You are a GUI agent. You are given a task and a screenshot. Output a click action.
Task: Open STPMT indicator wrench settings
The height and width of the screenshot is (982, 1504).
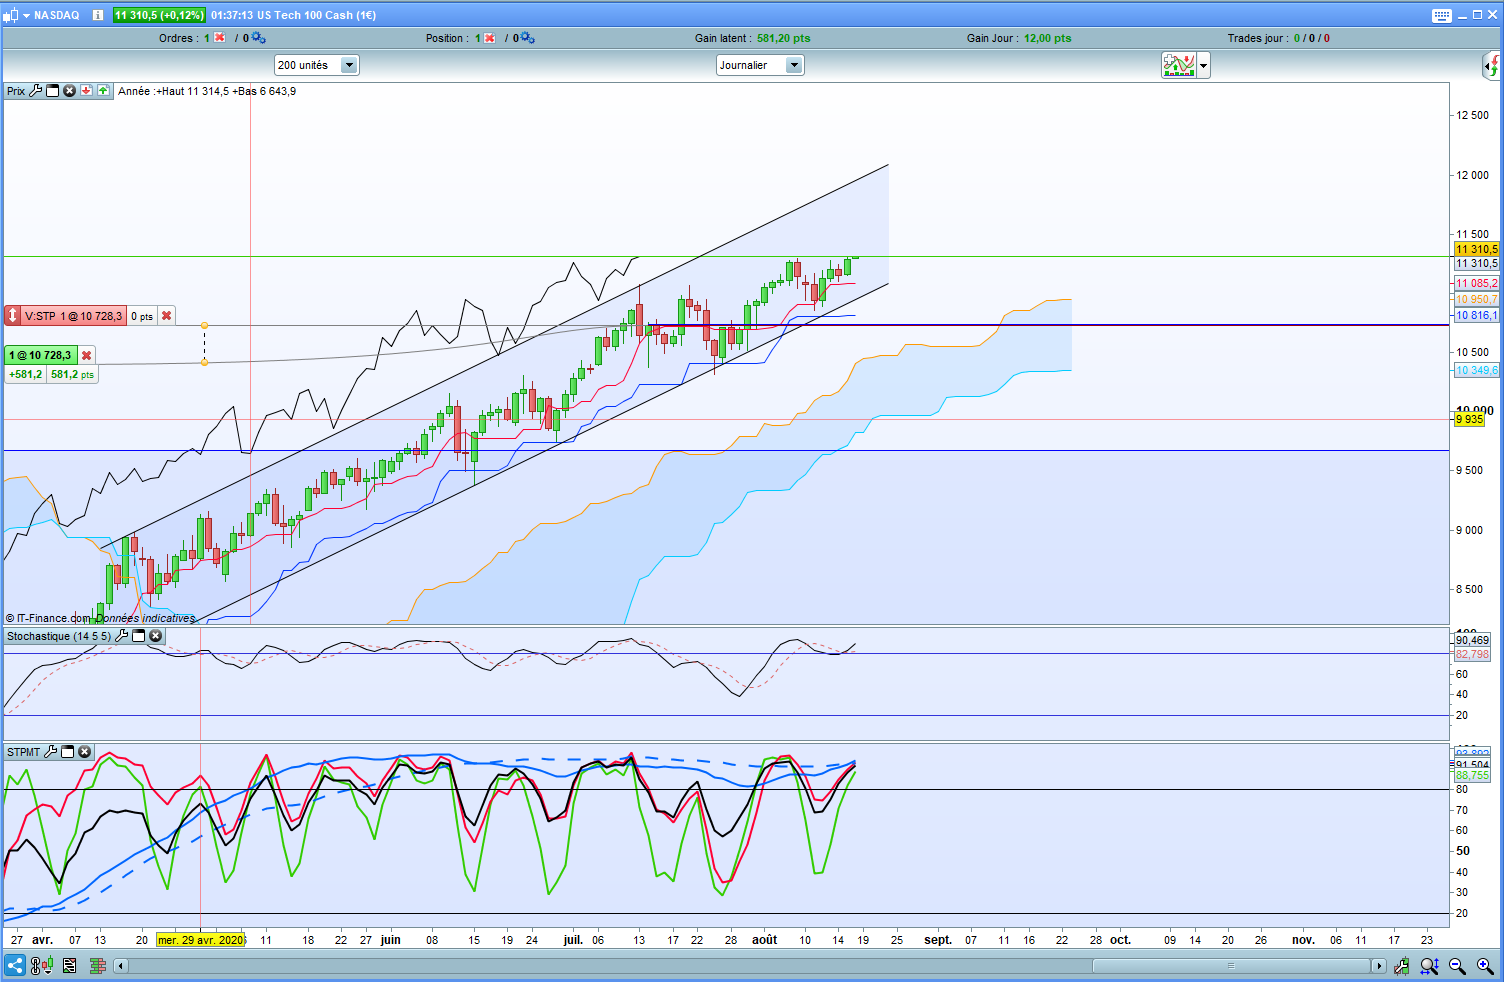point(51,752)
